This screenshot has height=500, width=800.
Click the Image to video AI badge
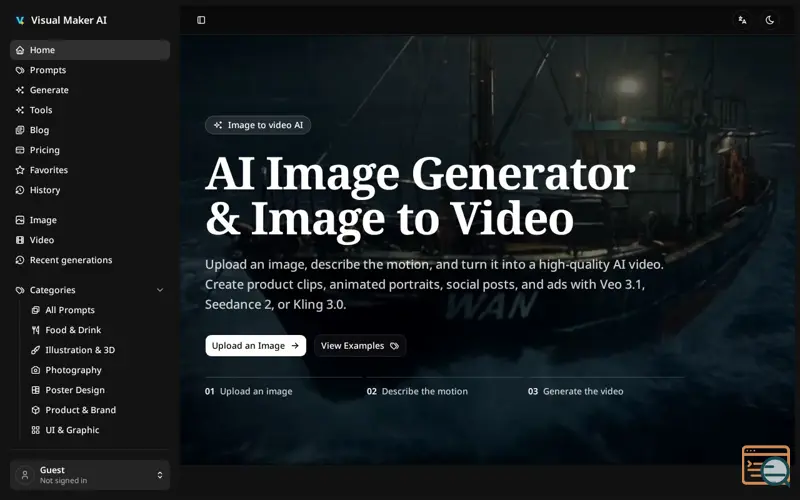258,125
